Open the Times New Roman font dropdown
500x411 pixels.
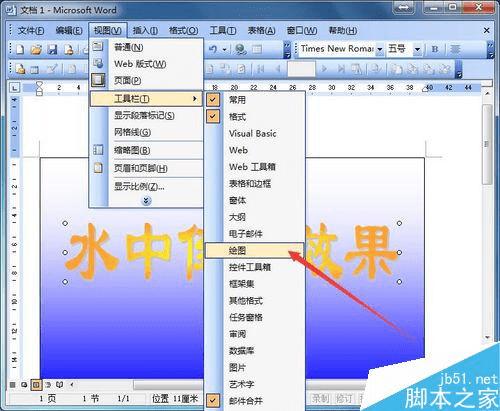coord(379,49)
